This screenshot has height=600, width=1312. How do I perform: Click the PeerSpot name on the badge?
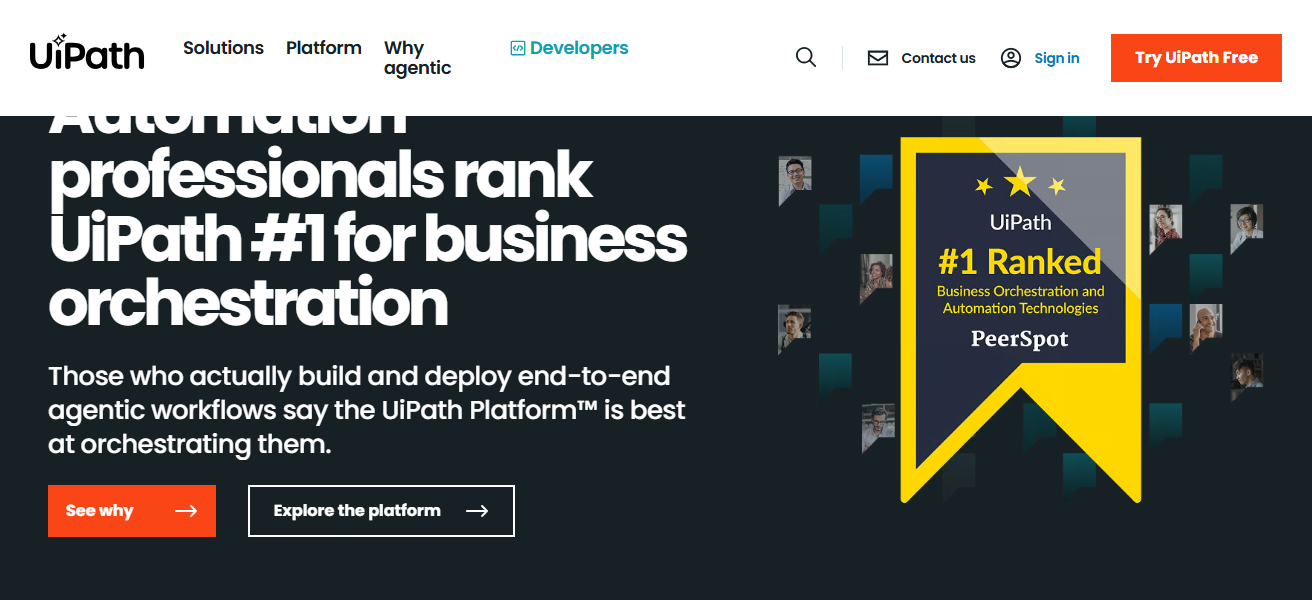(1019, 340)
